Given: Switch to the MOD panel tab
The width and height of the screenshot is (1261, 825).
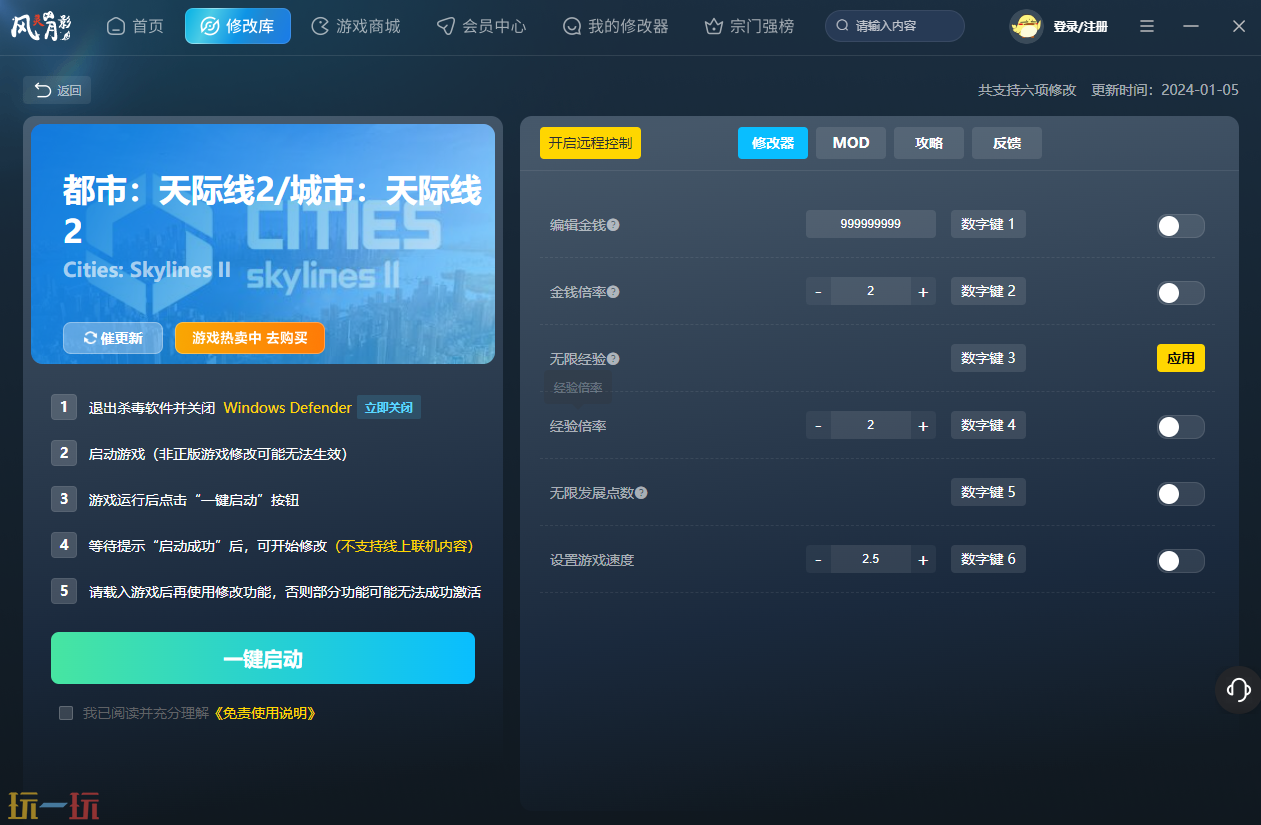Looking at the screenshot, I should (851, 143).
